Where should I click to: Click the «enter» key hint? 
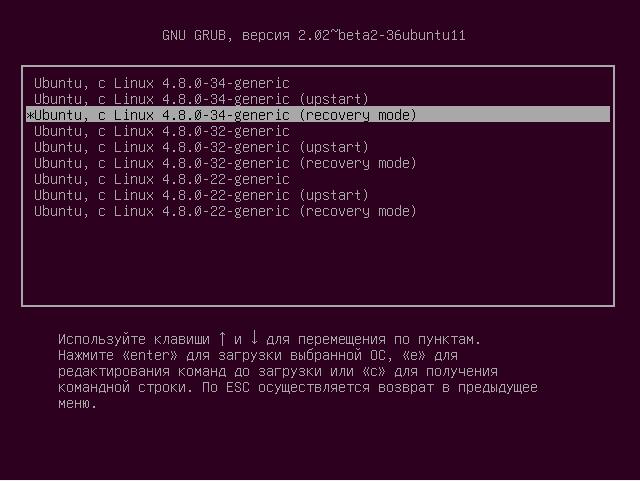150,355
